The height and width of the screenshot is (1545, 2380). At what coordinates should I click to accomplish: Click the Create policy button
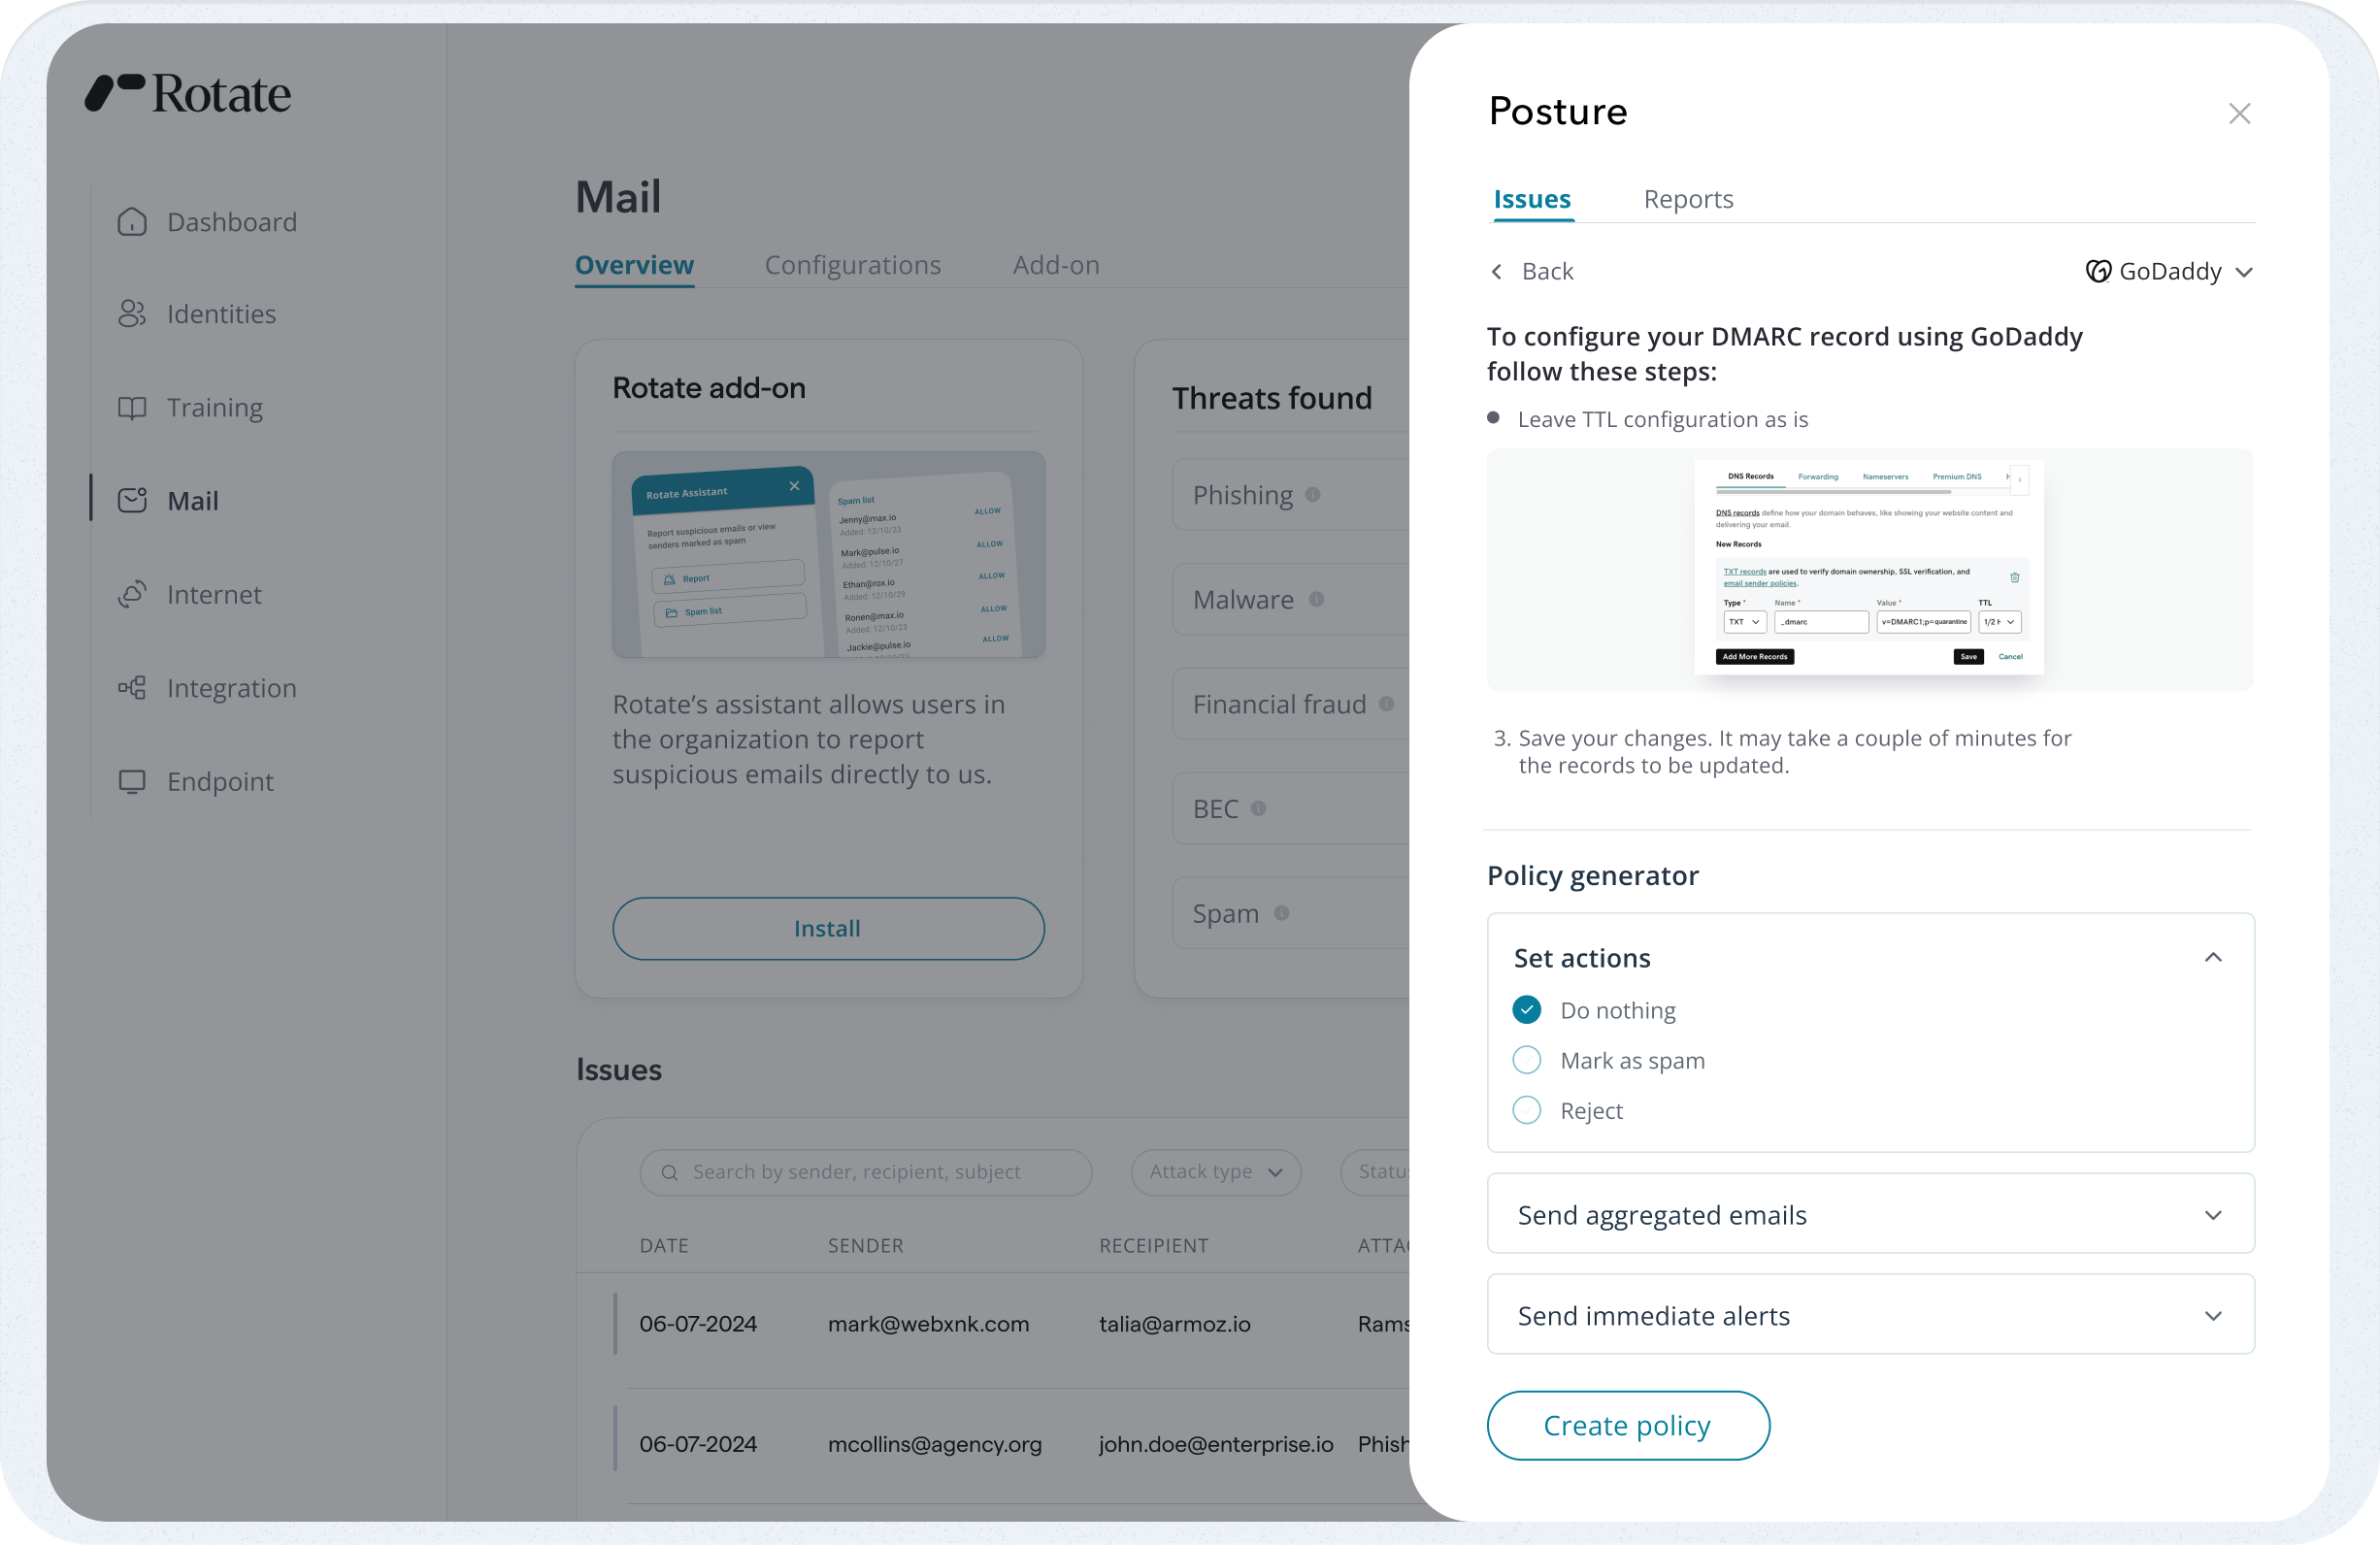(x=1627, y=1425)
